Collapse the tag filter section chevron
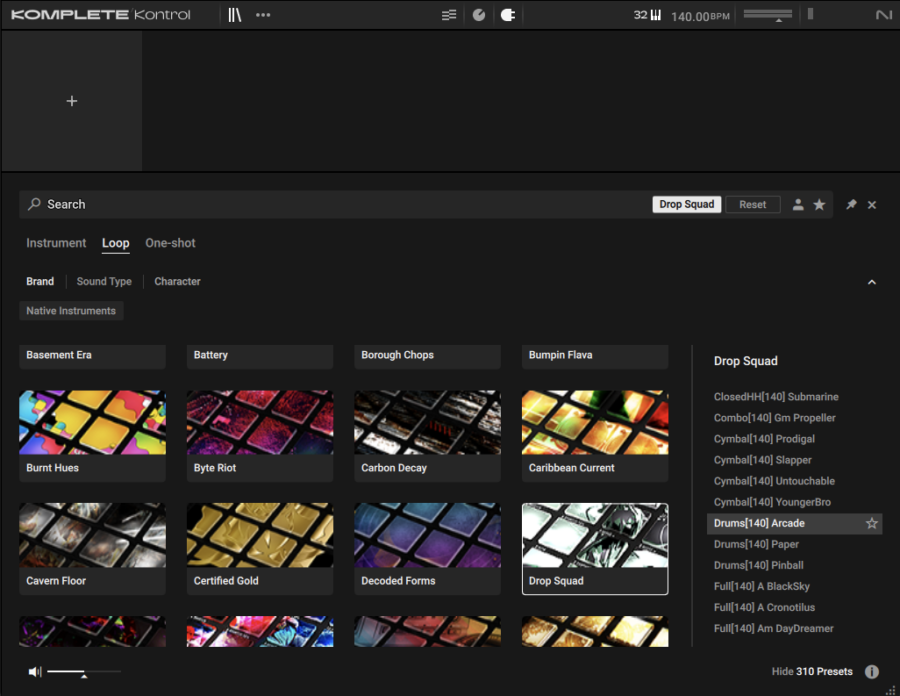This screenshot has width=900, height=696. 871,282
